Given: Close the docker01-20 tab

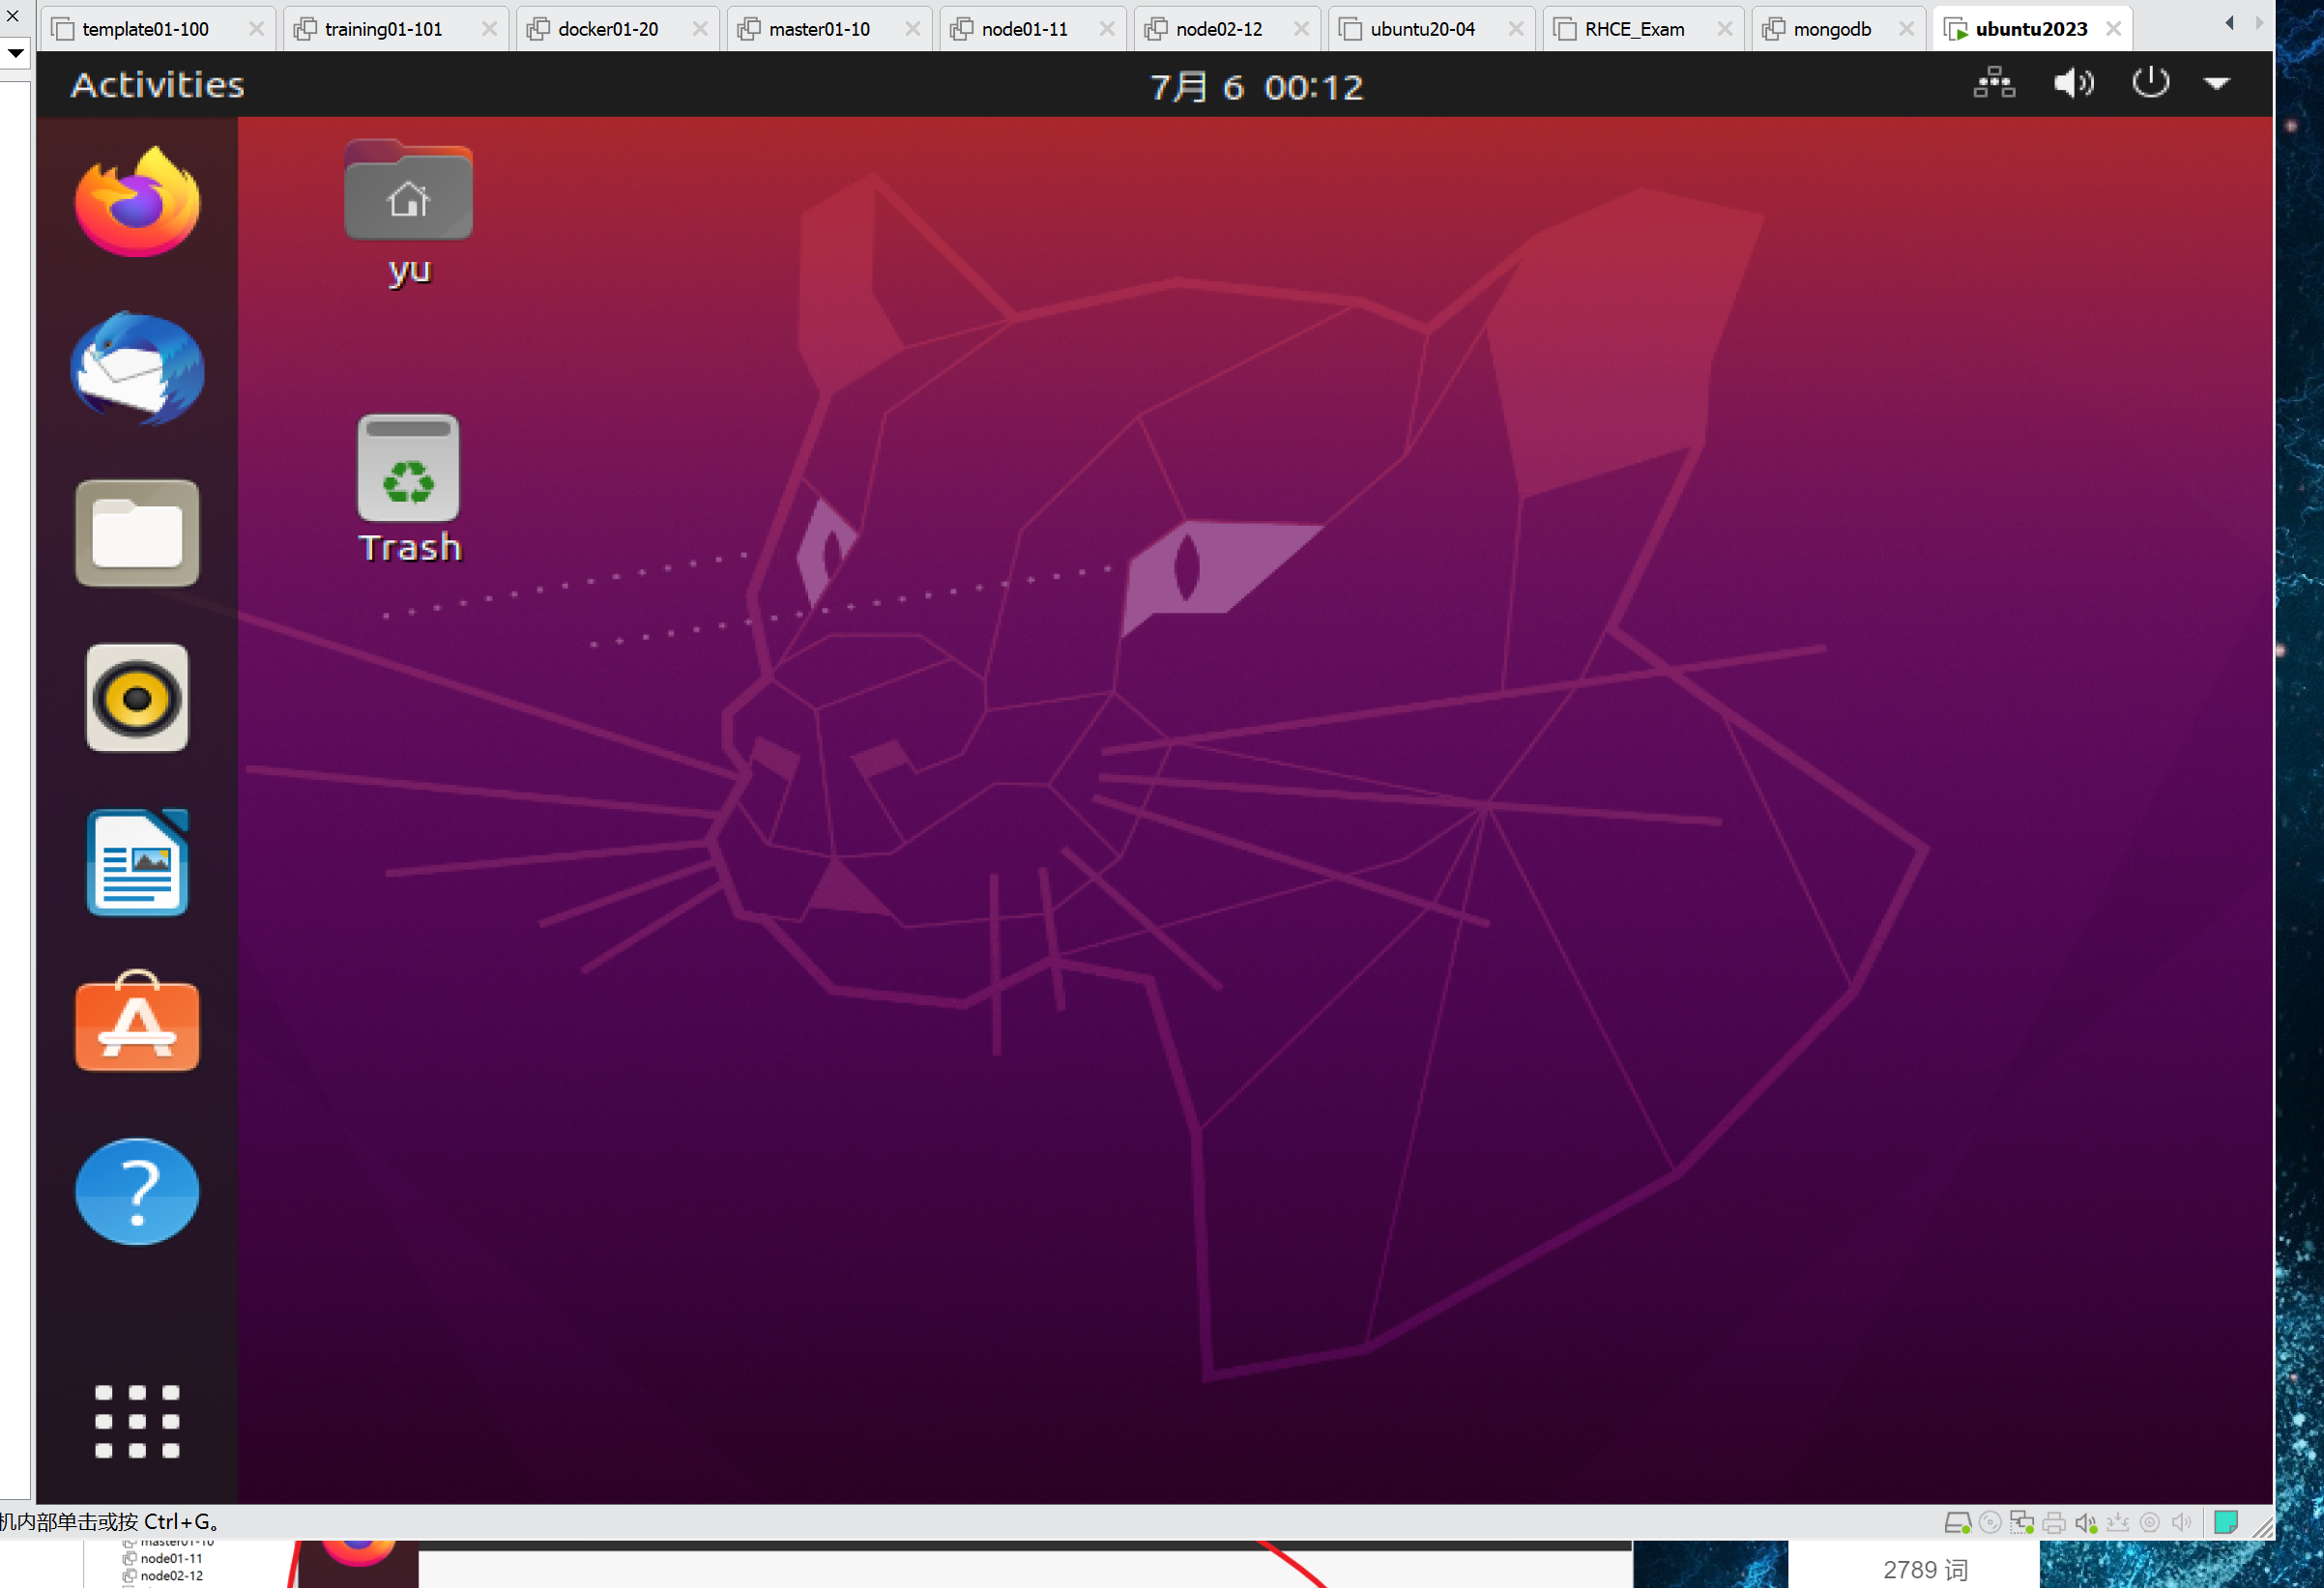Looking at the screenshot, I should (700, 29).
